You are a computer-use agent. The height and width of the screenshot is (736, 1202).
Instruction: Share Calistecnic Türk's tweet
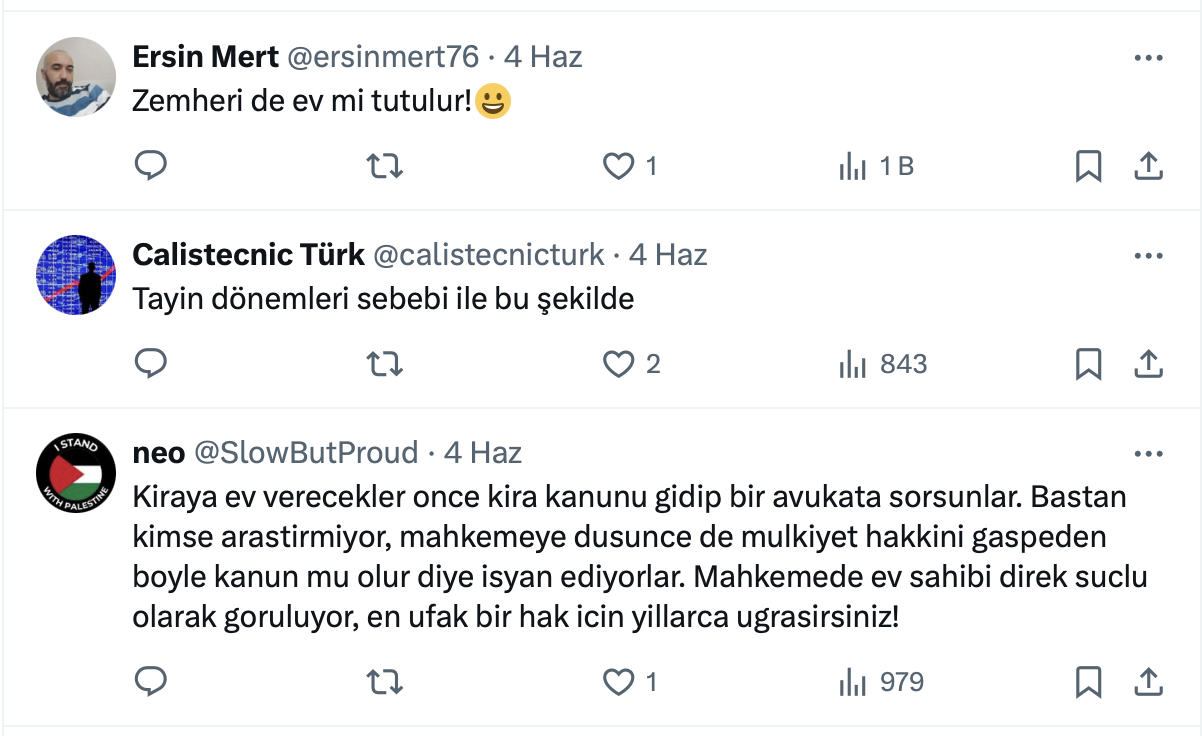pyautogui.click(x=1148, y=364)
